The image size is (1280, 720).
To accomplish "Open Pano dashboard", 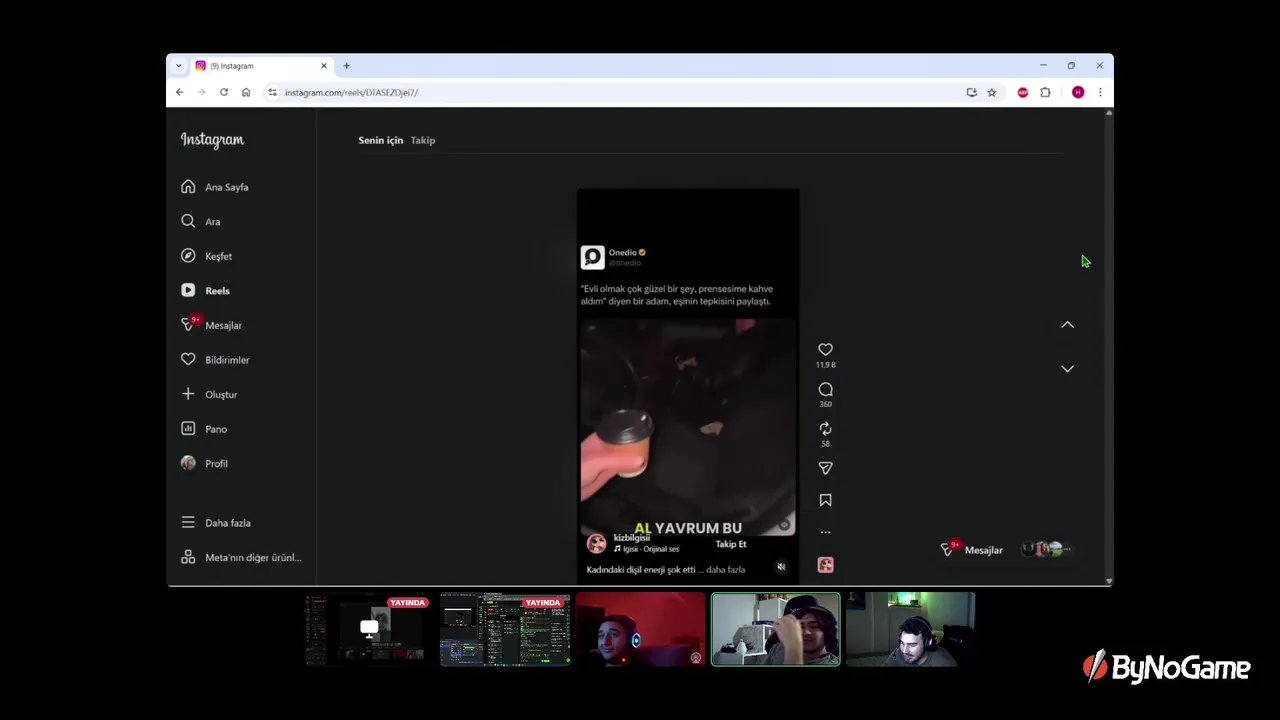I will point(204,429).
